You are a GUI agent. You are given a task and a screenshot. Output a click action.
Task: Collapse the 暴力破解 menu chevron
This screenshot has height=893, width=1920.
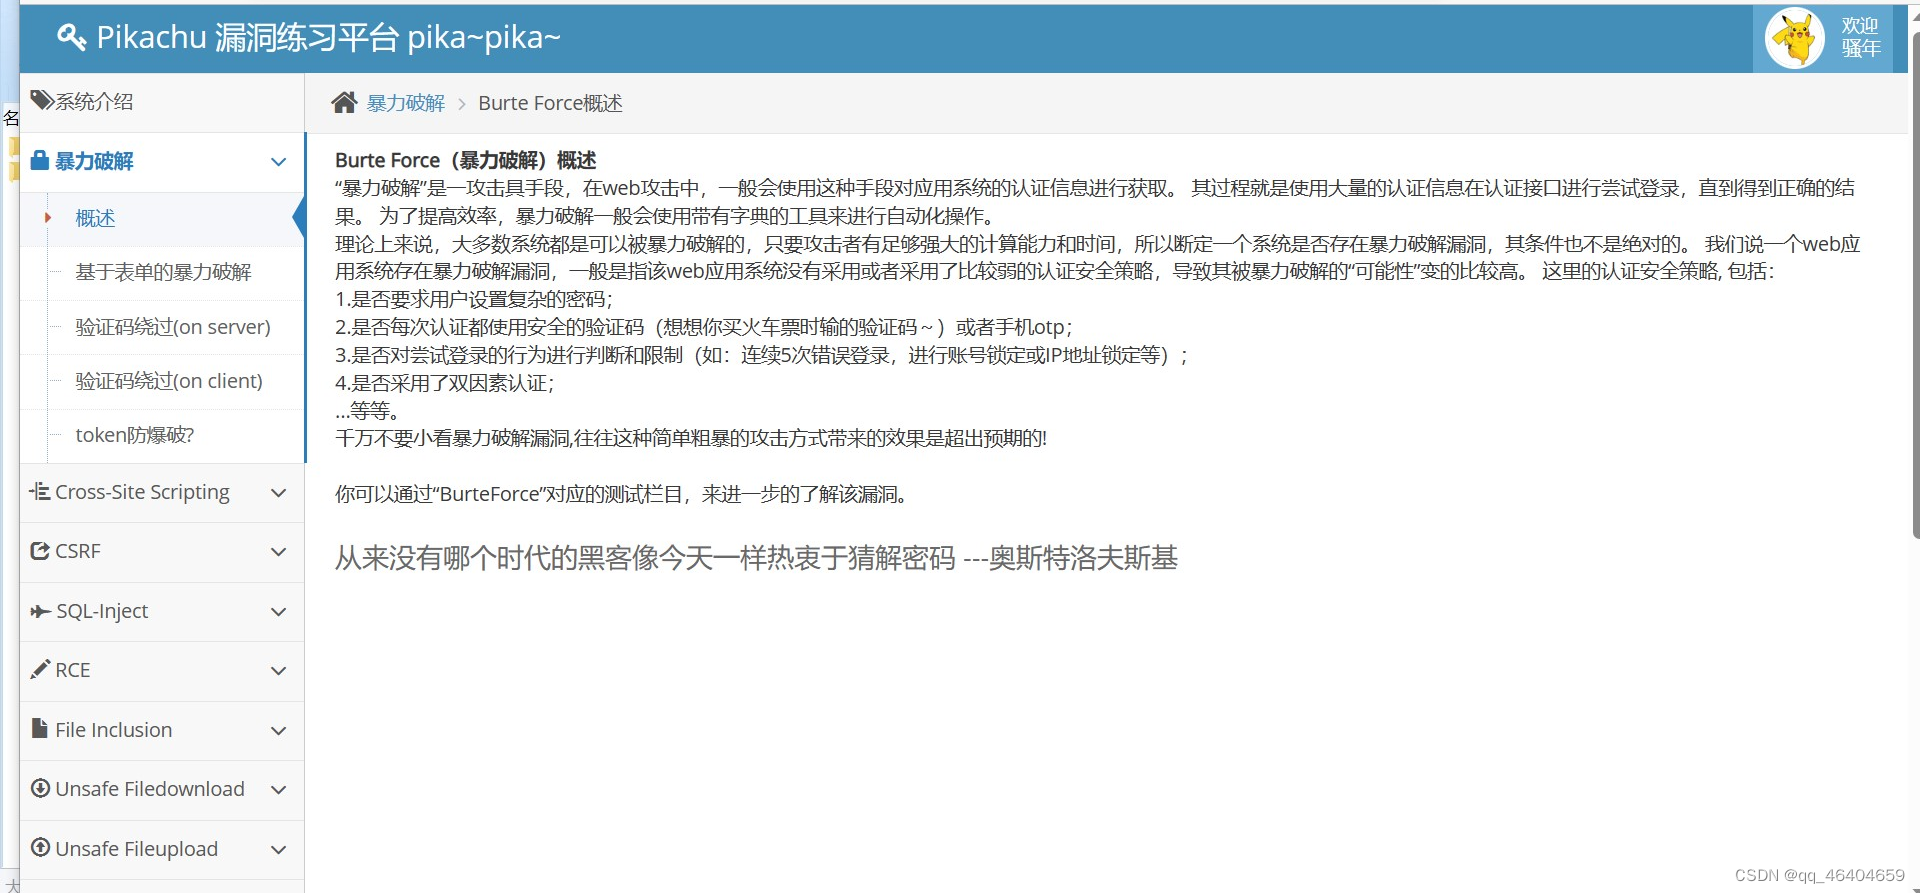pyautogui.click(x=279, y=162)
